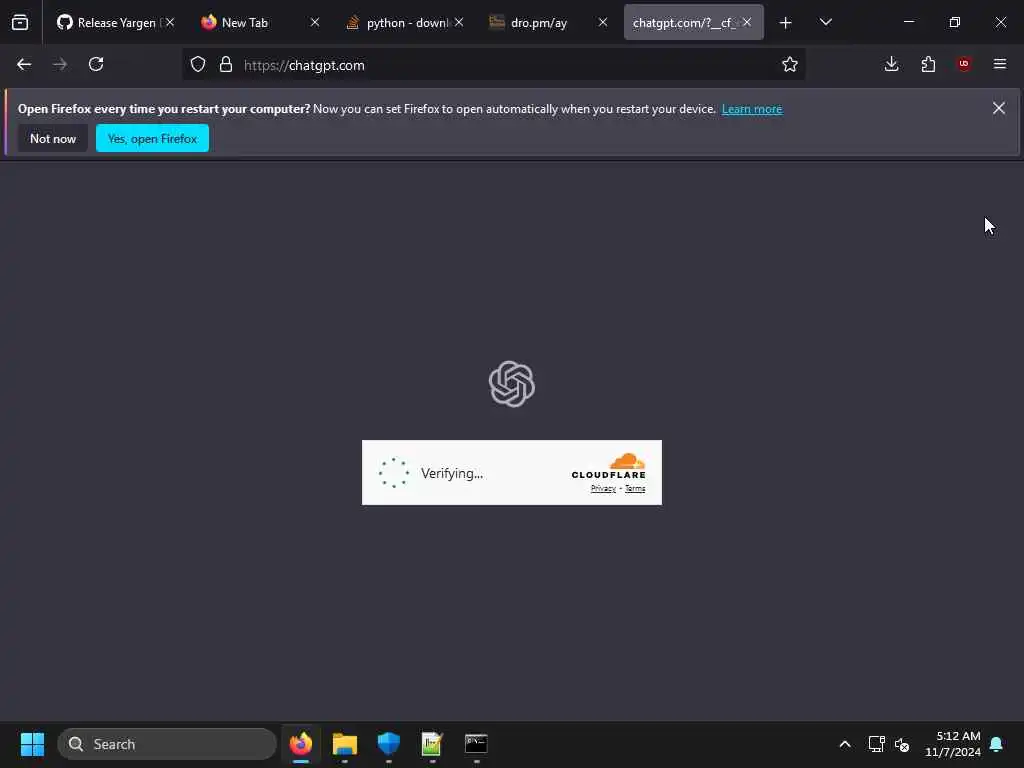Image resolution: width=1024 pixels, height=768 pixels.
Task: Select the chatgpt.com tab
Action: [x=694, y=23]
